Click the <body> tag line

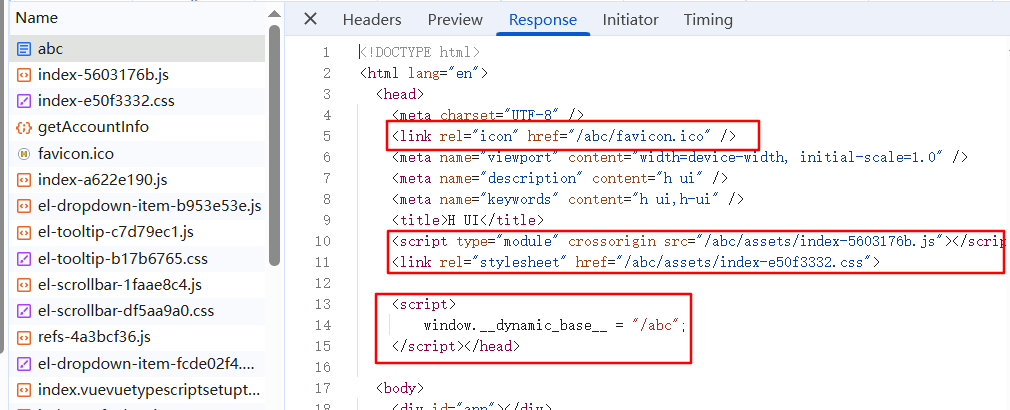coord(399,389)
